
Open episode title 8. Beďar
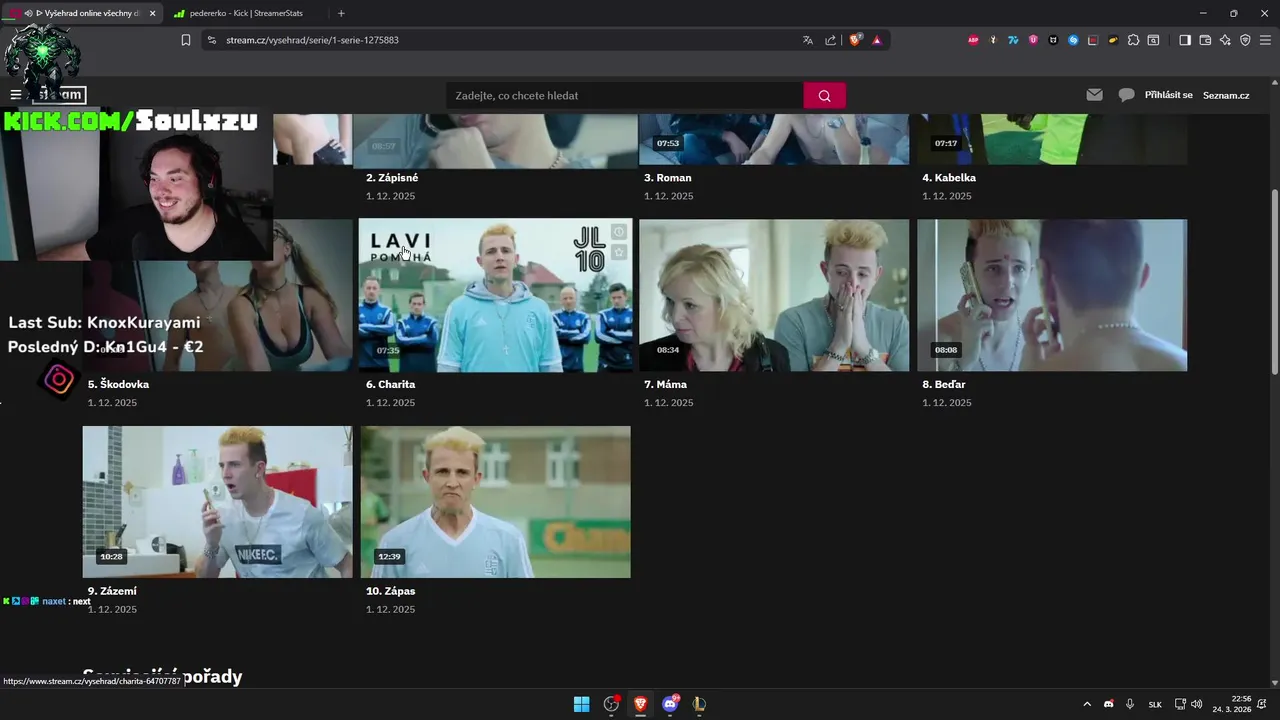click(x=943, y=384)
